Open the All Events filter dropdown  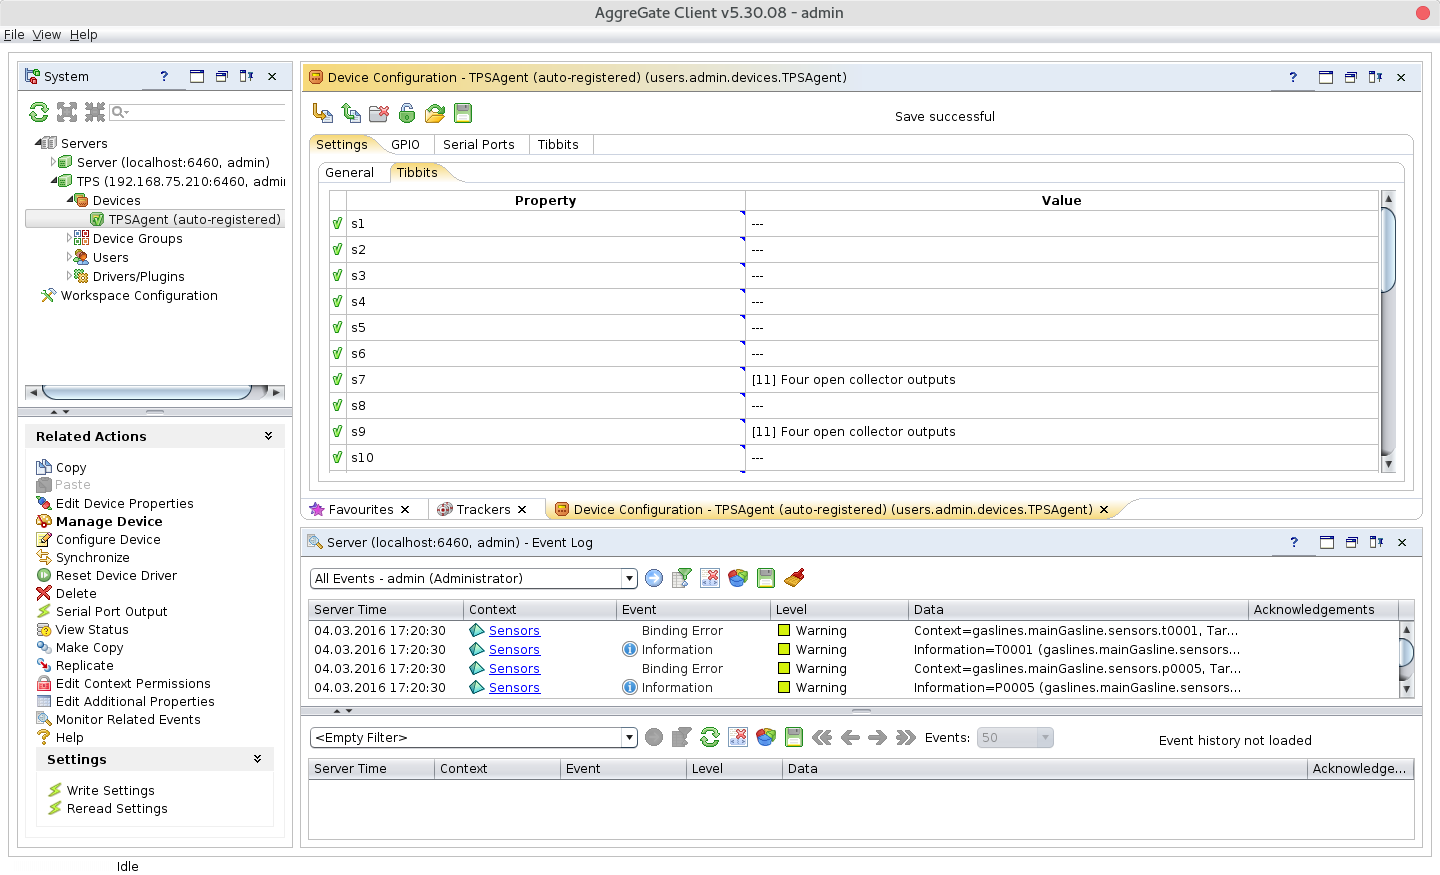[x=629, y=578]
